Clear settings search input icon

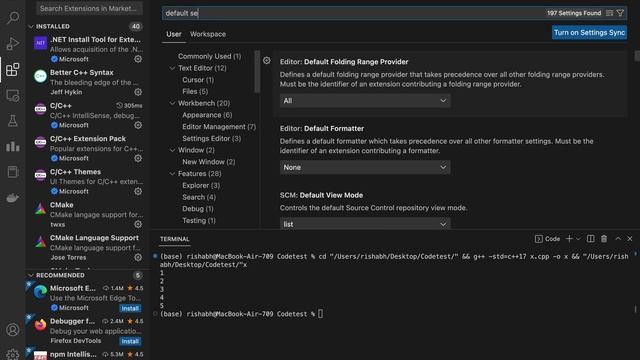(609, 13)
